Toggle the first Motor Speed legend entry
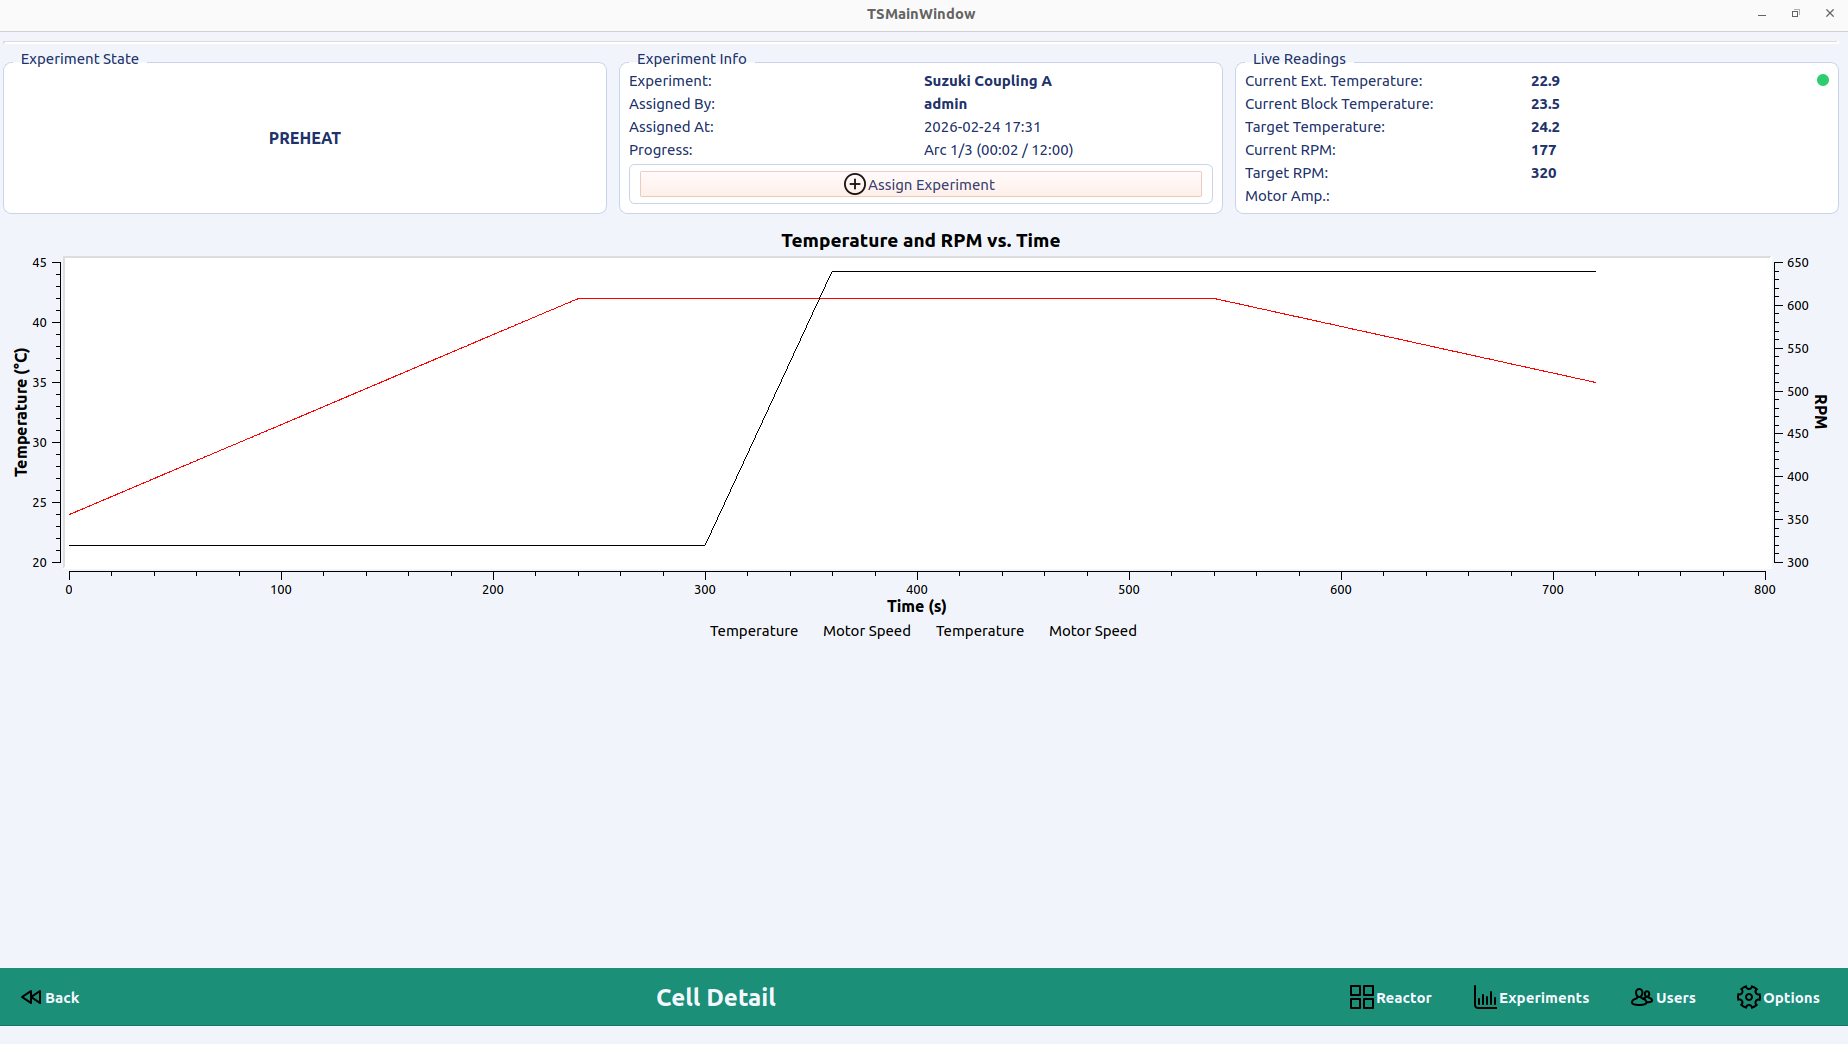This screenshot has width=1848, height=1044. click(866, 631)
